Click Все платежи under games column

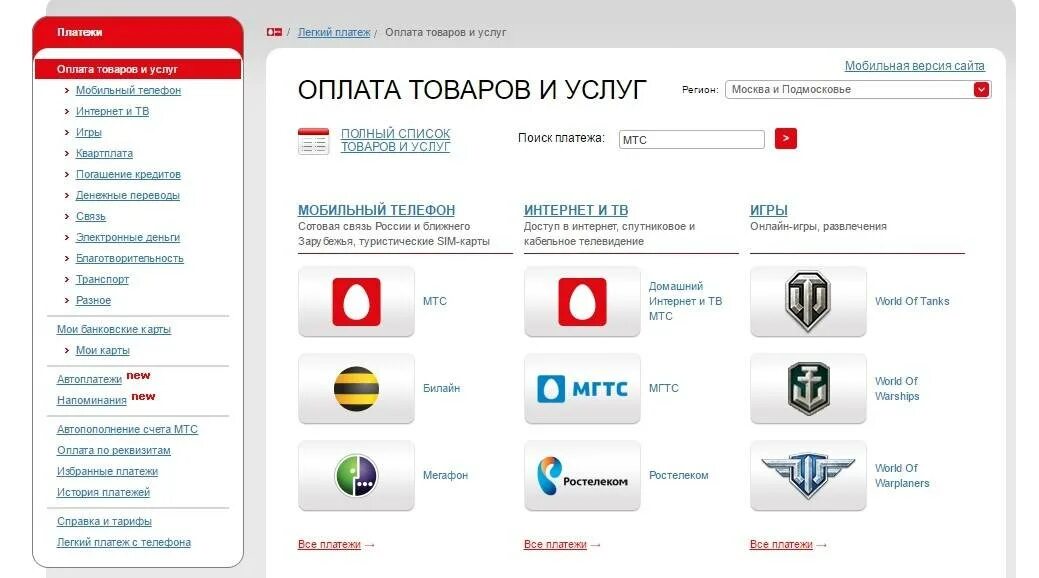click(781, 544)
